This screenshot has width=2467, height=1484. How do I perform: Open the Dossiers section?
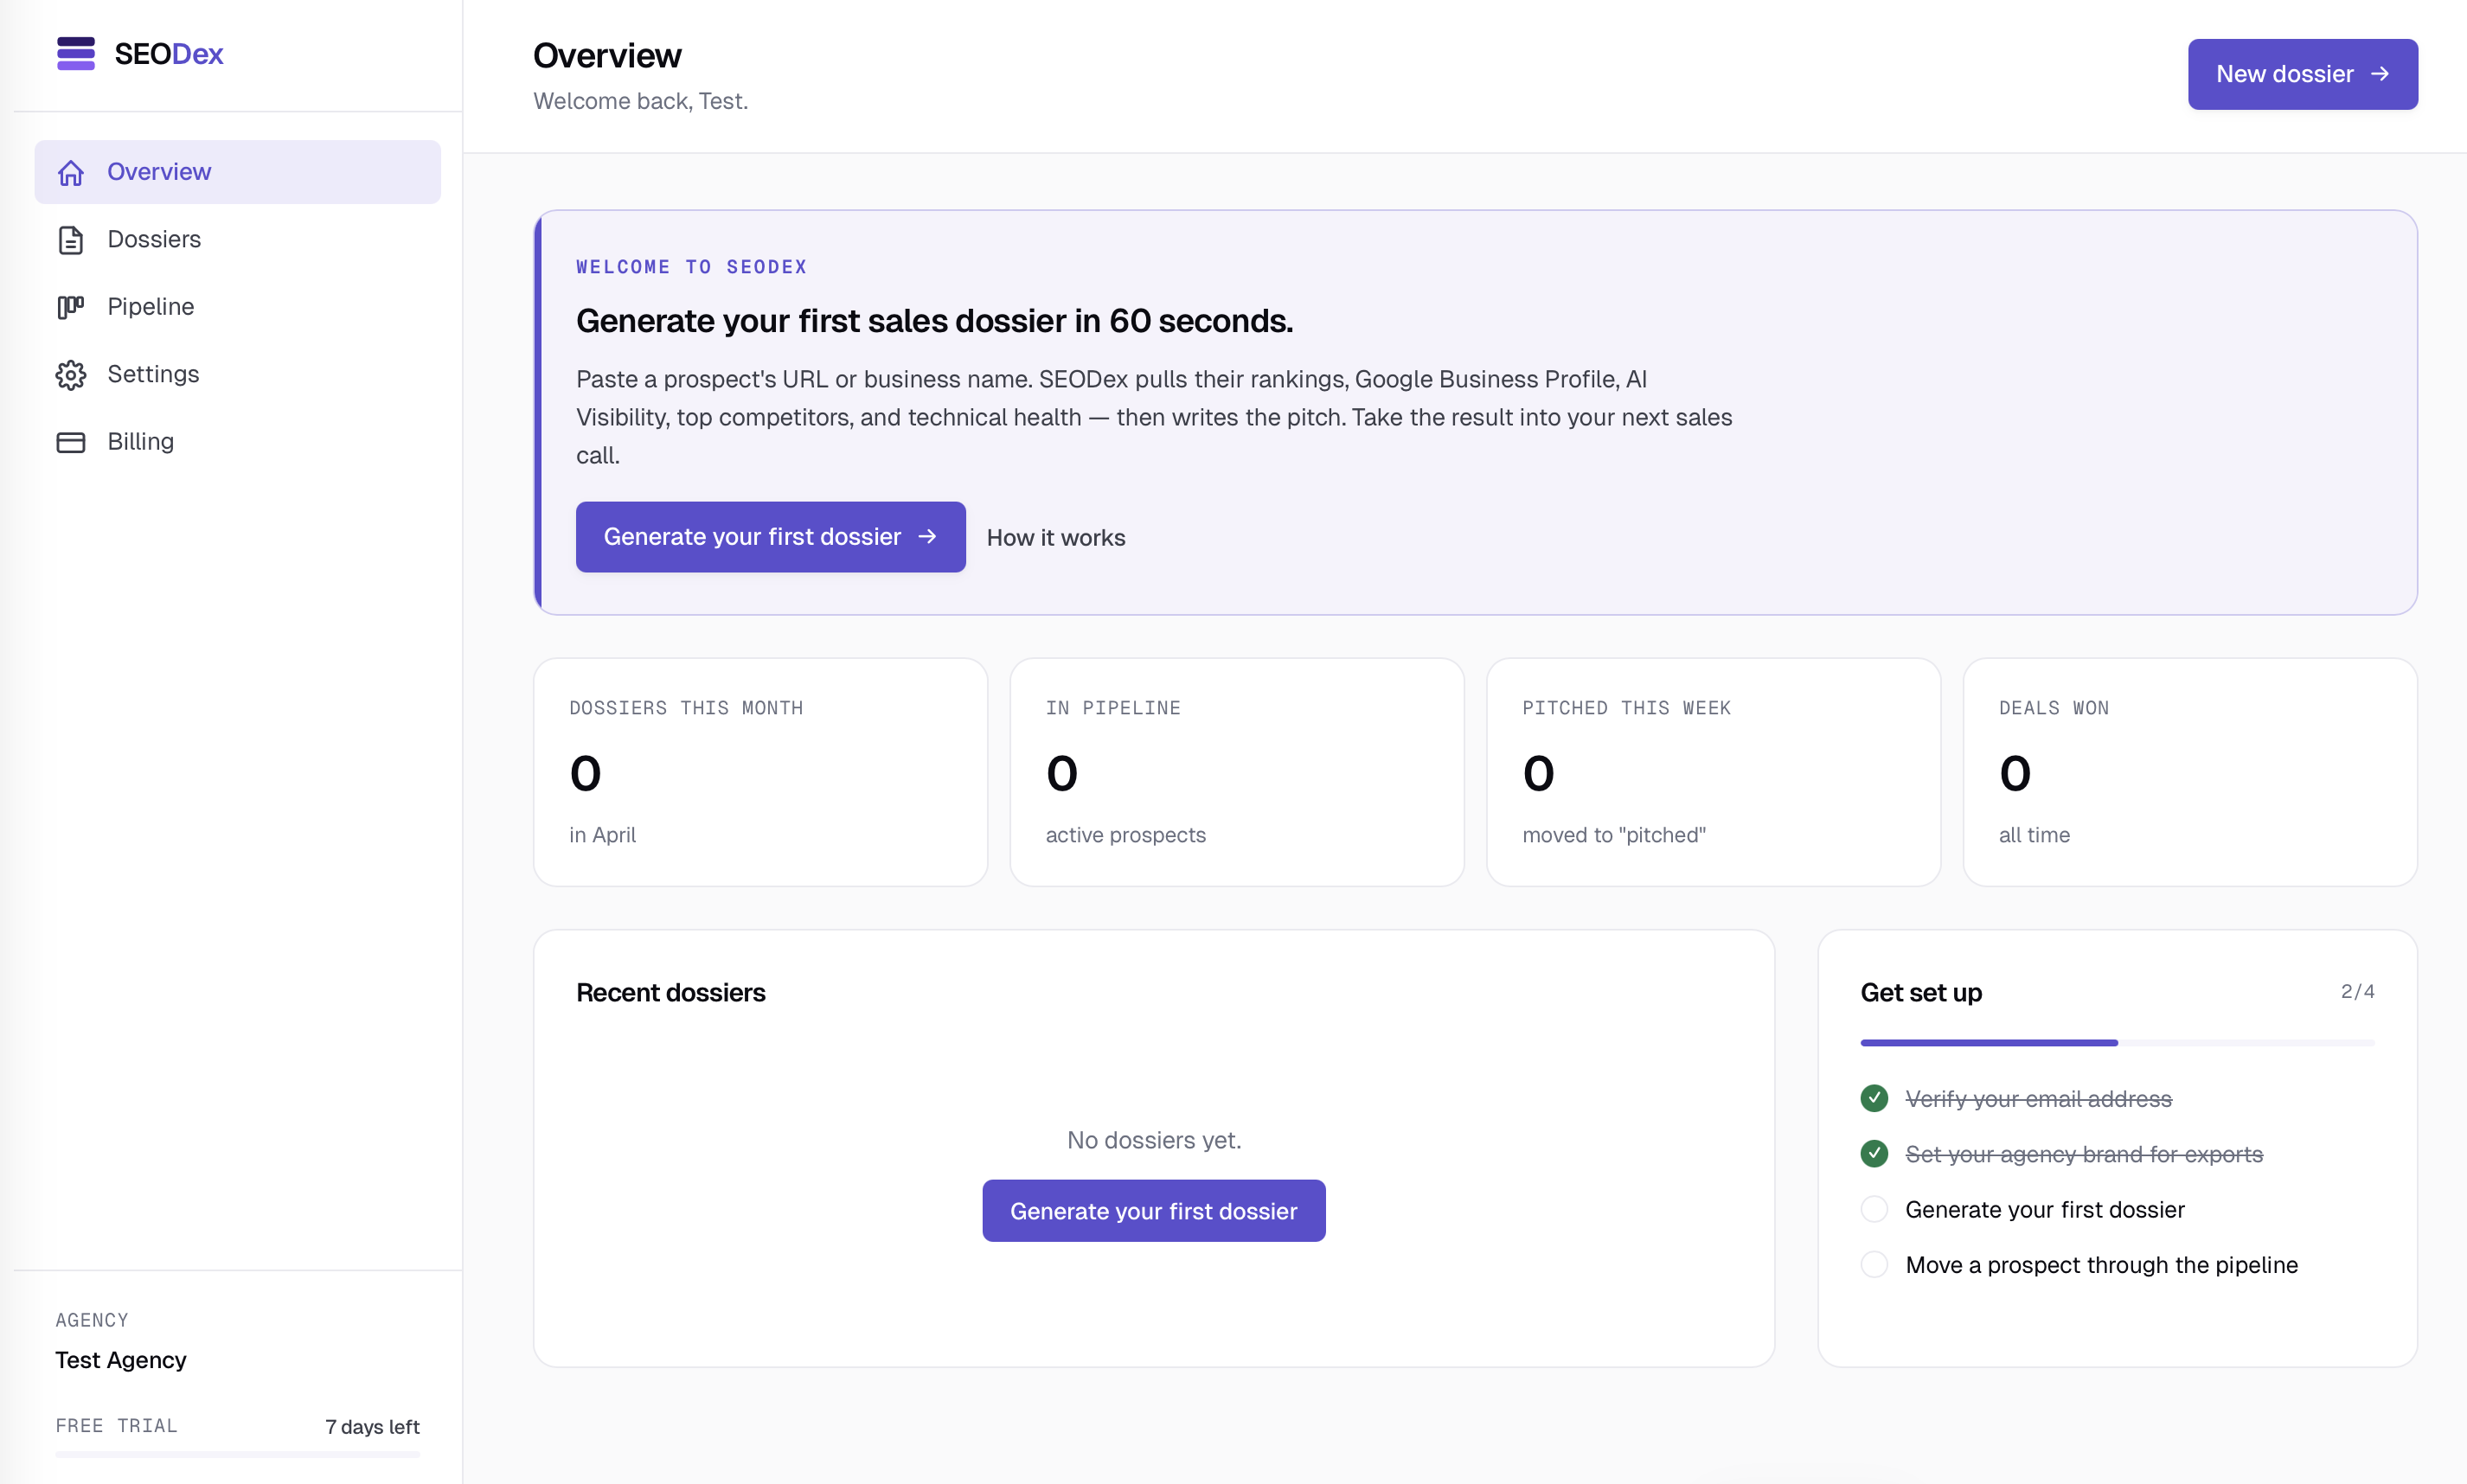pos(154,239)
